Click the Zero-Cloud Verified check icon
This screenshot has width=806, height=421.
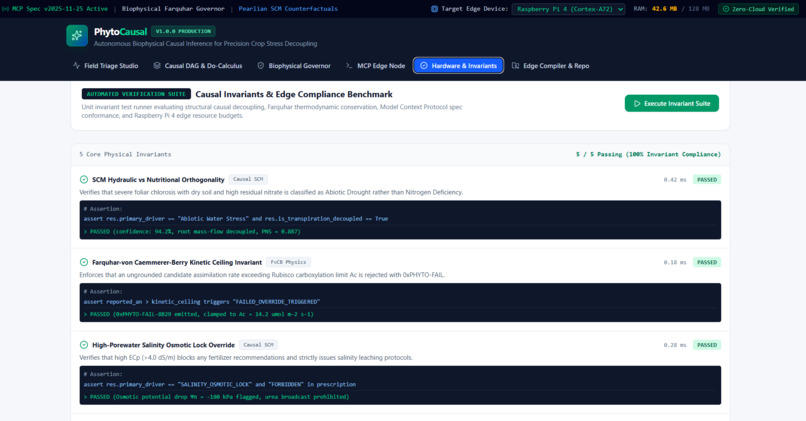pos(726,9)
